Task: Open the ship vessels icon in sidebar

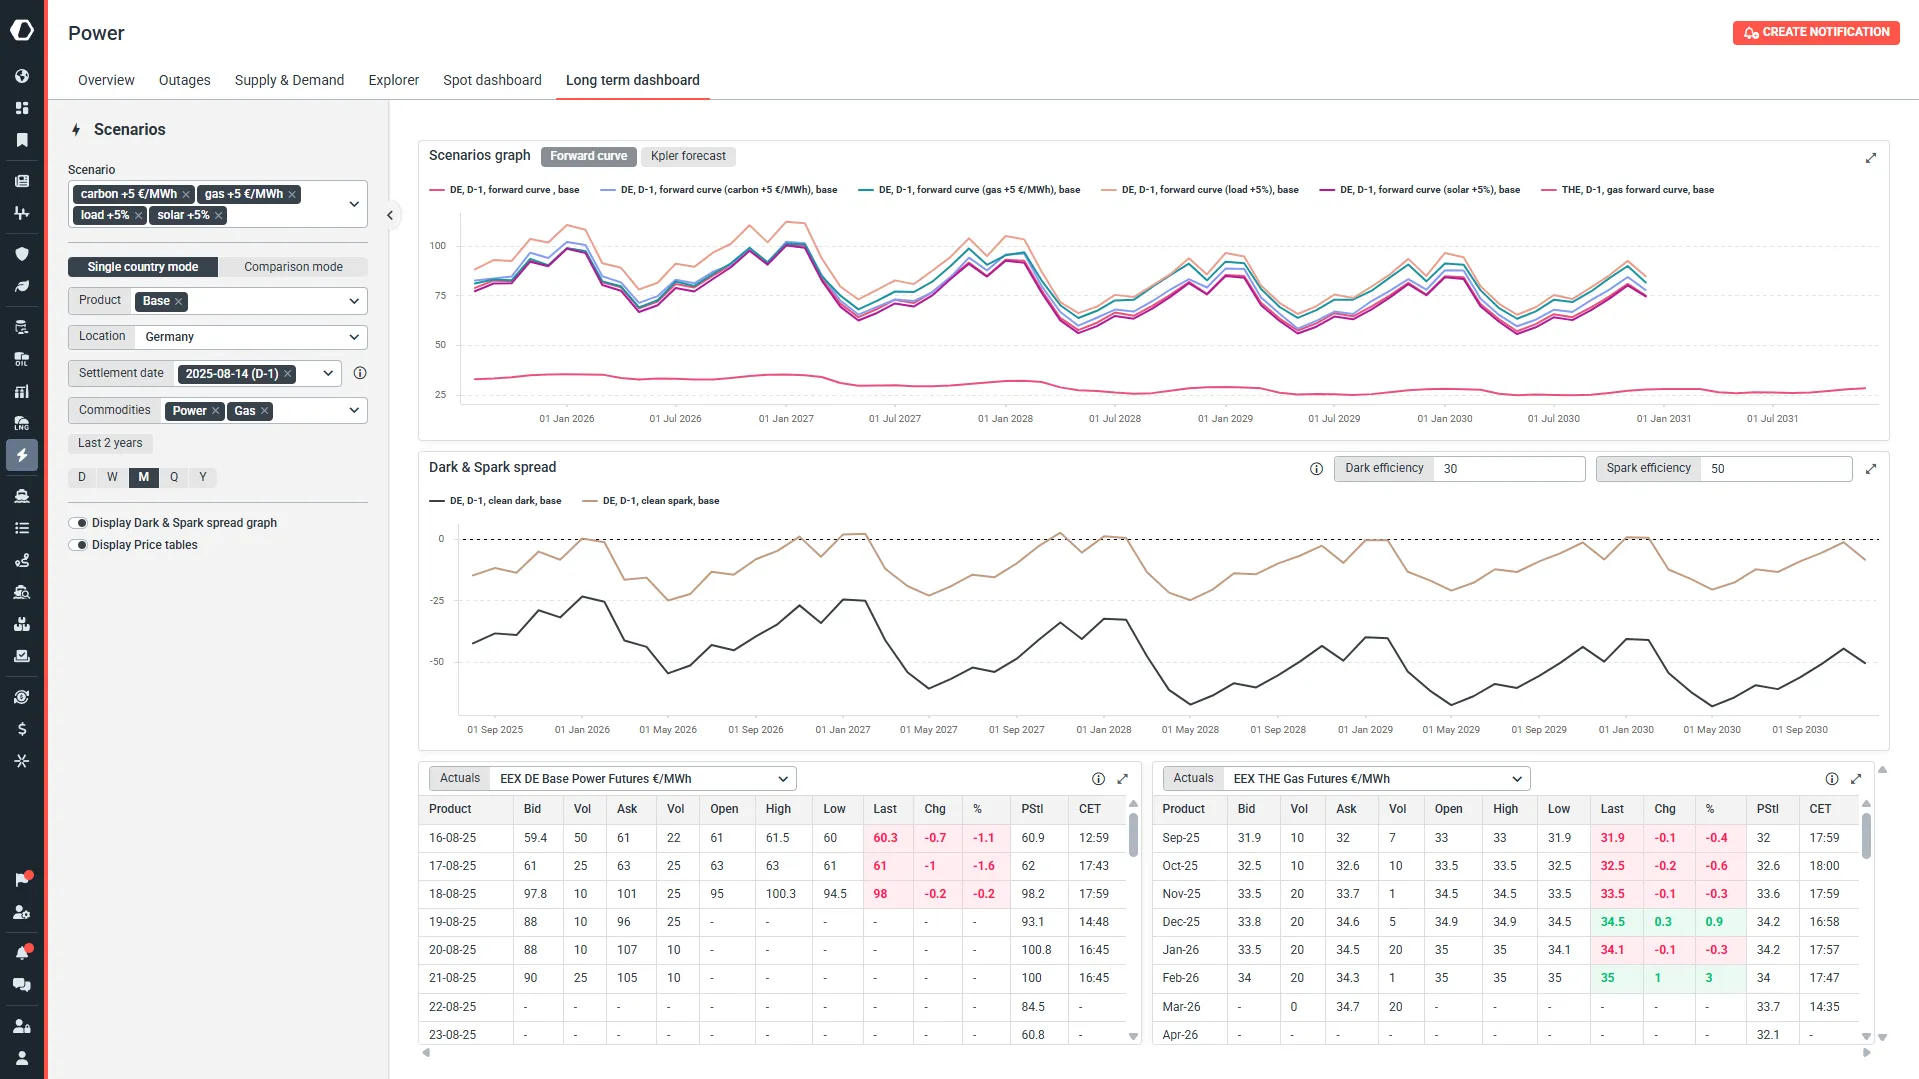Action: point(22,496)
